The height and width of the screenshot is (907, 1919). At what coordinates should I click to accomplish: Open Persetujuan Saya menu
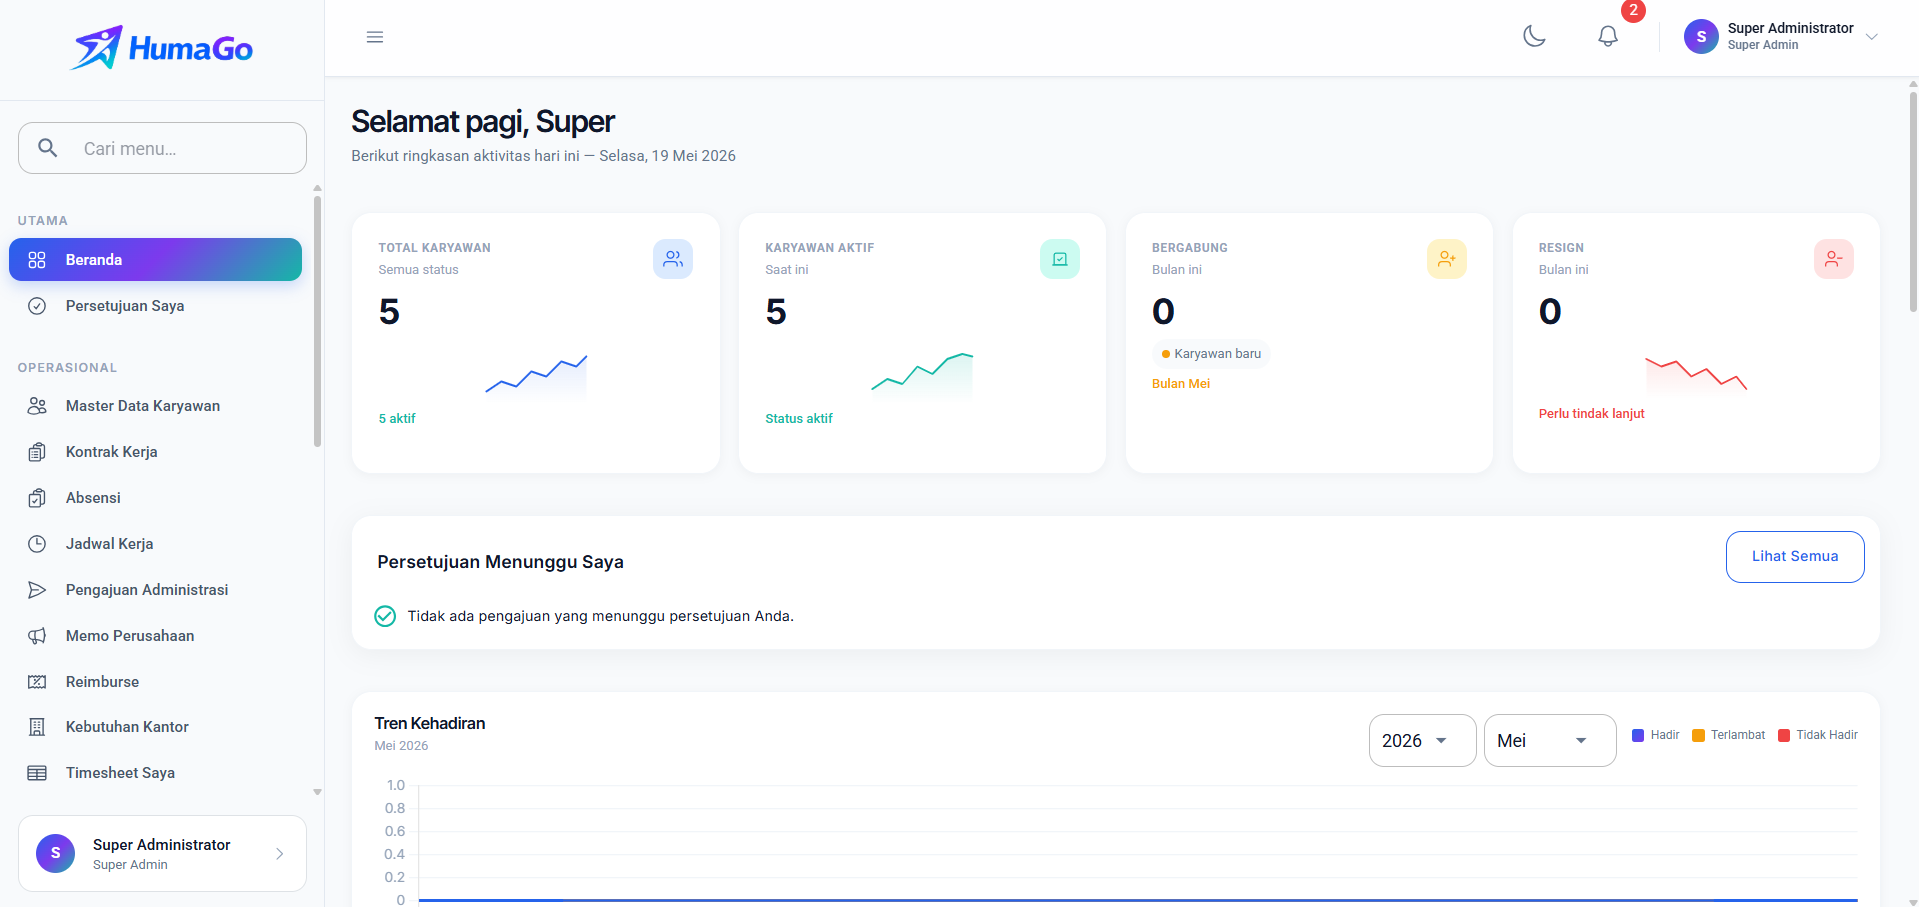pos(155,306)
